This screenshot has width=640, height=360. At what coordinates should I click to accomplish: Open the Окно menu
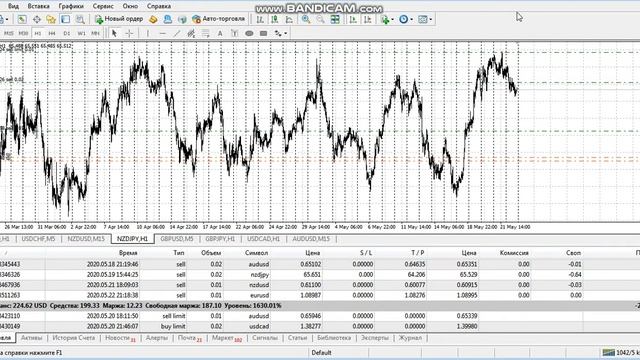click(130, 6)
